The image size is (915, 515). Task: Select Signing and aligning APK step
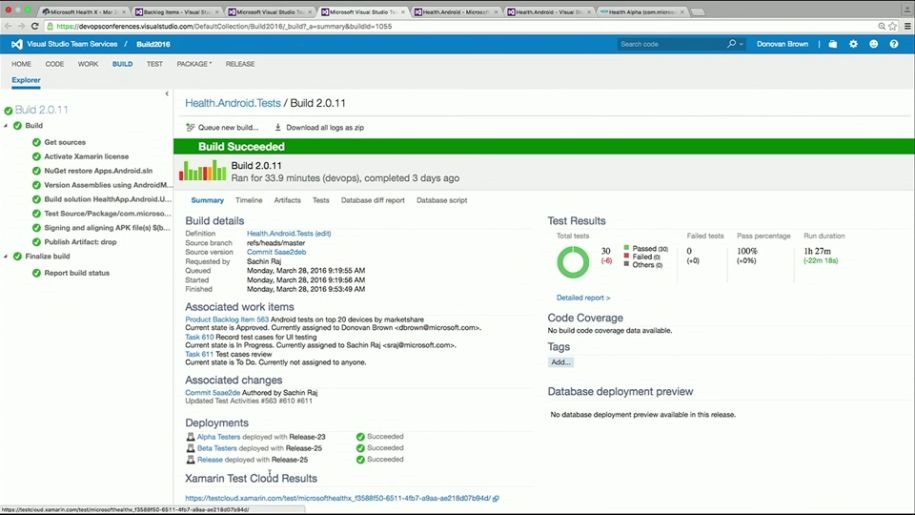pos(107,228)
